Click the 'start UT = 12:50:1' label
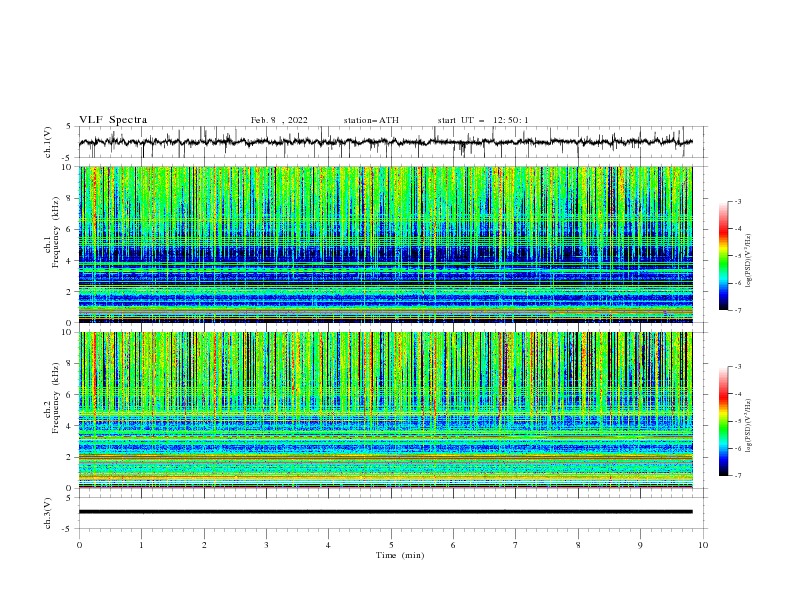 pyautogui.click(x=483, y=120)
